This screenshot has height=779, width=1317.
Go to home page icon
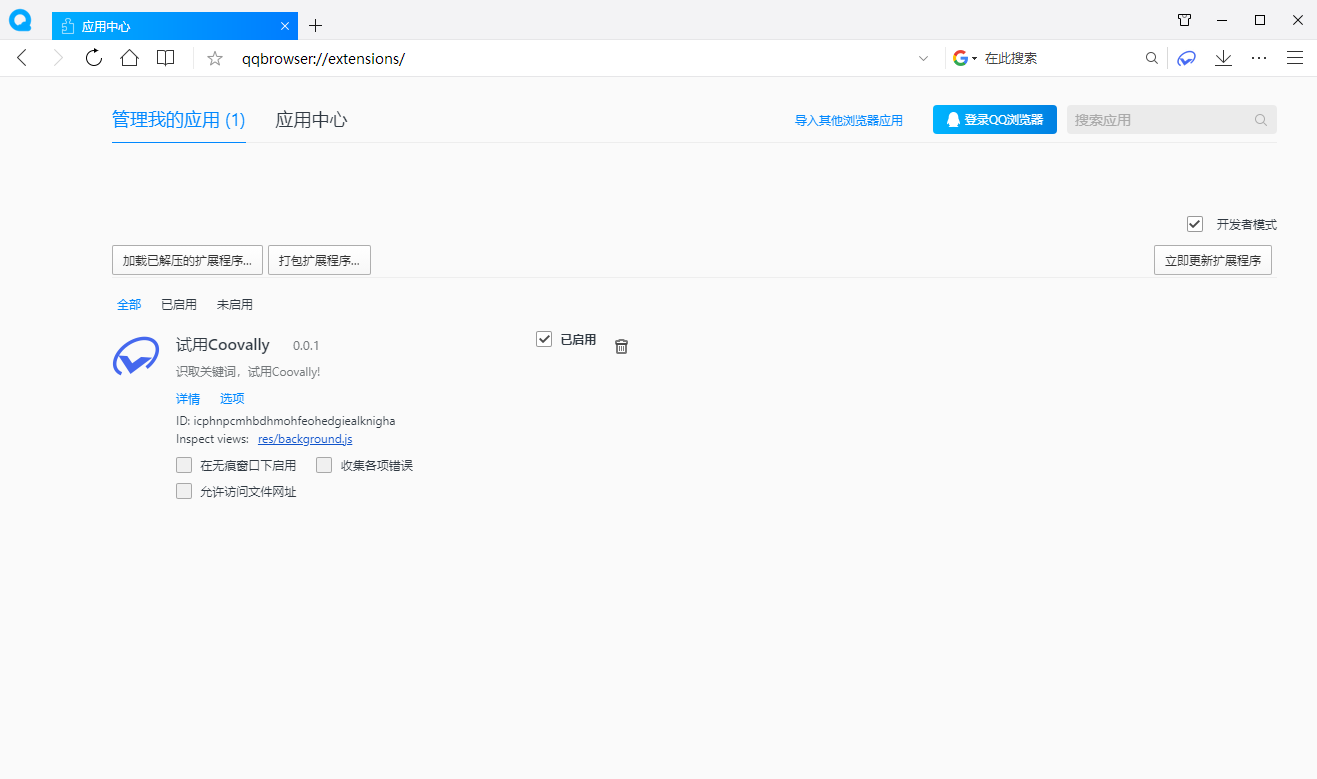(x=129, y=58)
